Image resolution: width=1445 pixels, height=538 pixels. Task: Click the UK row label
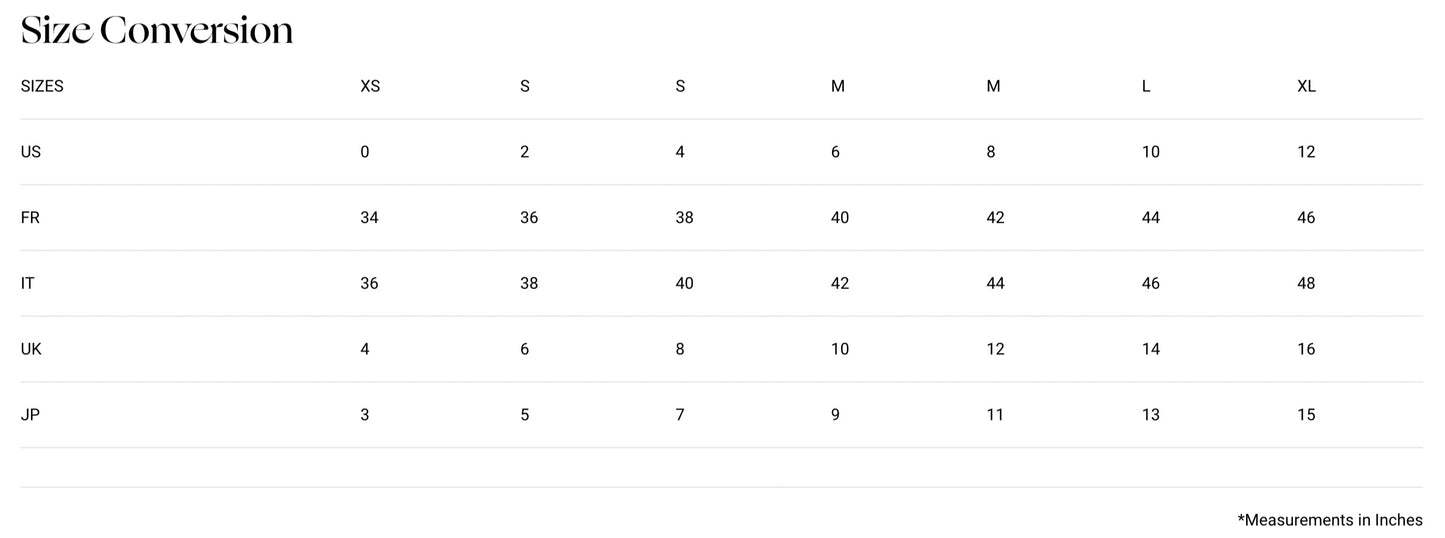coord(31,349)
